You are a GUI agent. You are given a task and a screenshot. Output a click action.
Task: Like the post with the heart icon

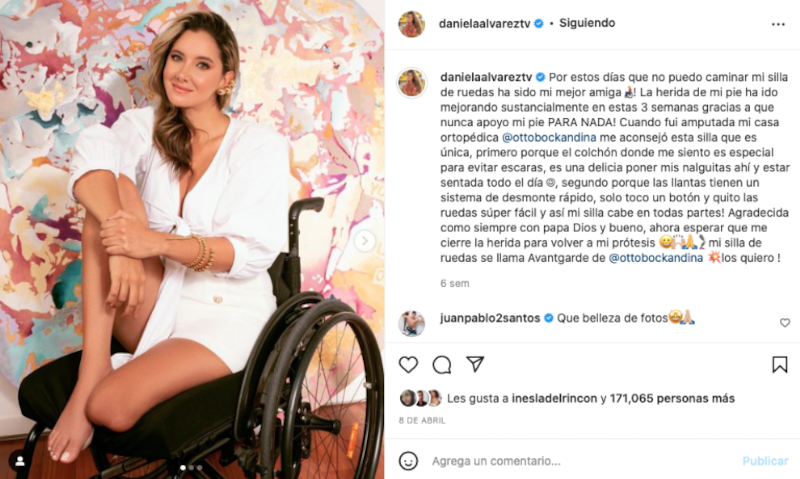[408, 364]
